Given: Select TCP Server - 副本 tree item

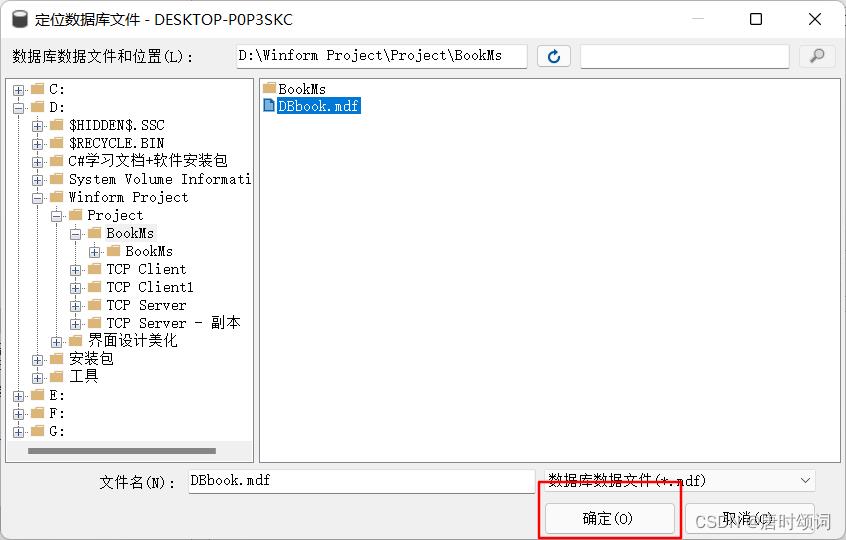Looking at the screenshot, I should (x=173, y=323).
